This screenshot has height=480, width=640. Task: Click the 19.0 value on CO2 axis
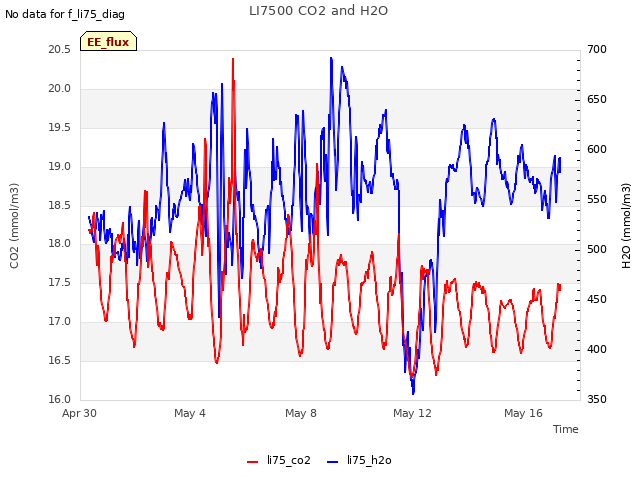[x=60, y=166]
